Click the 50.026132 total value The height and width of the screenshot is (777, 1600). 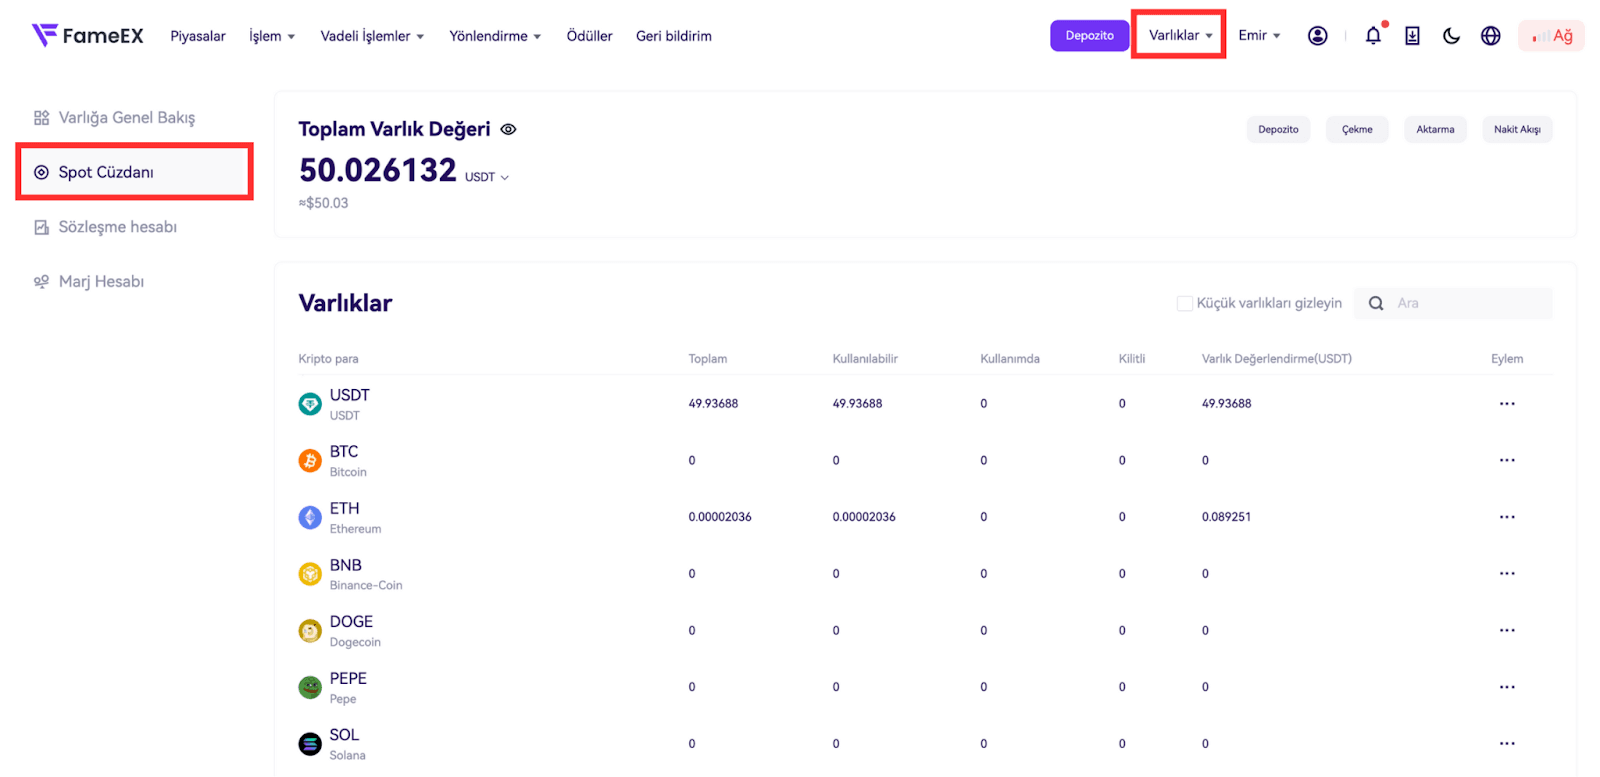pos(378,170)
